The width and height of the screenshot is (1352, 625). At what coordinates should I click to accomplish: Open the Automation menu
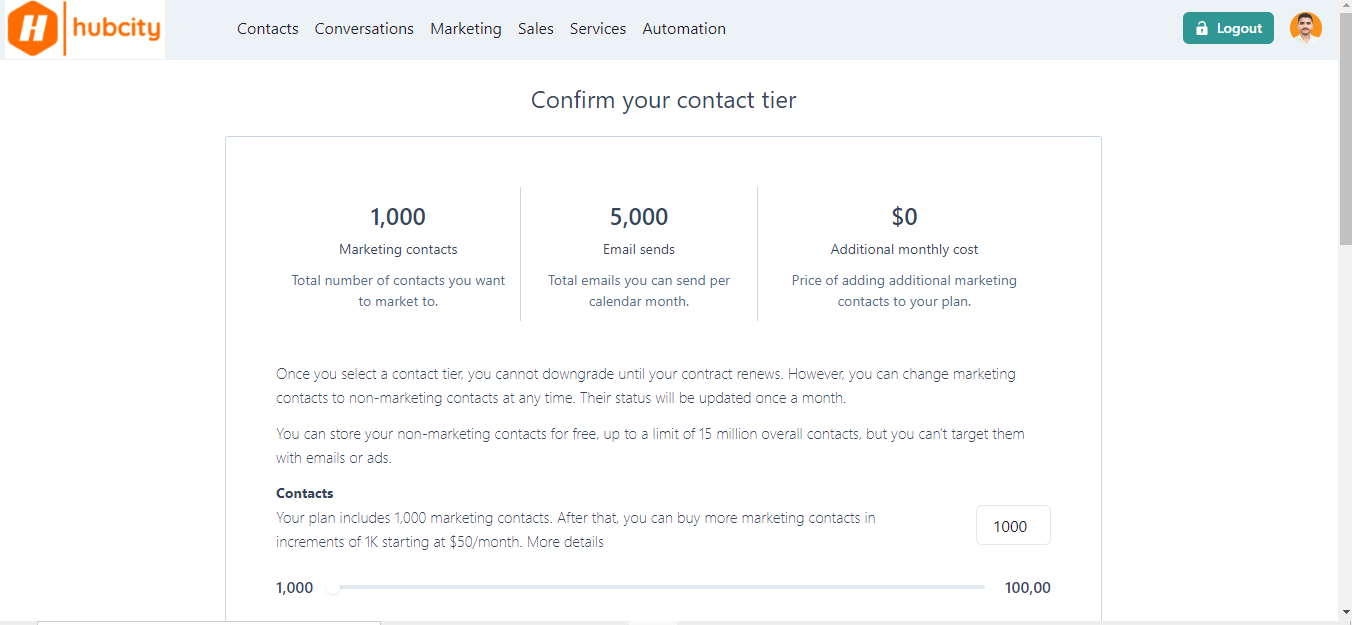(x=684, y=29)
